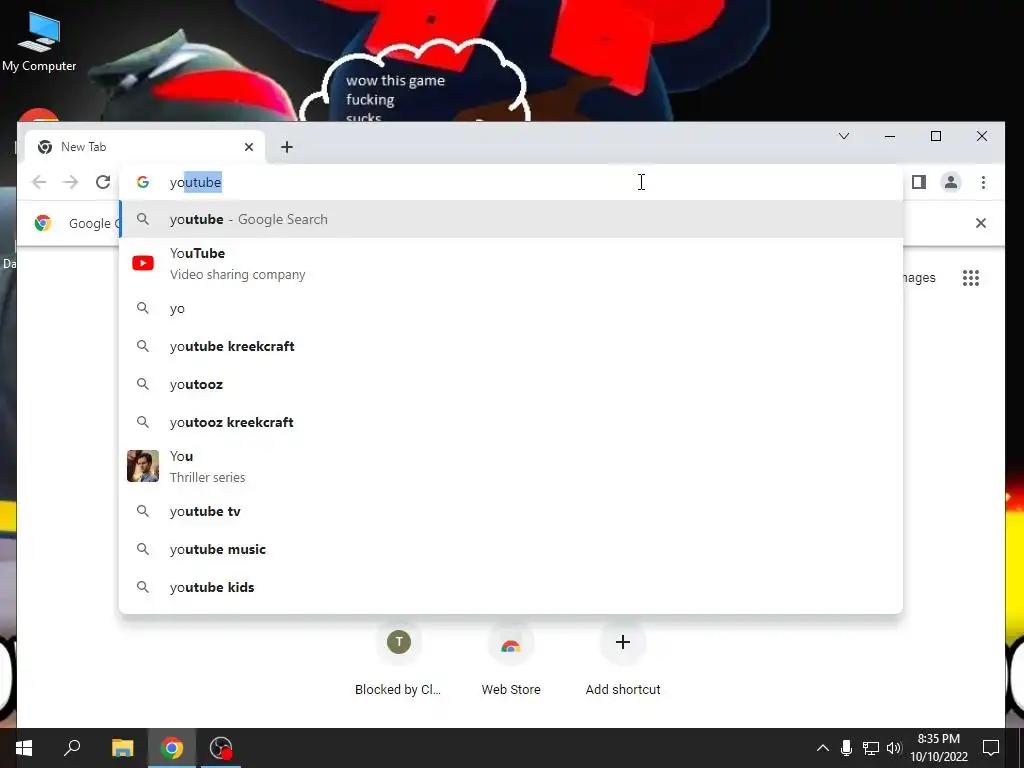Open the volume speaker tray icon
1024x768 pixels.
coord(894,748)
